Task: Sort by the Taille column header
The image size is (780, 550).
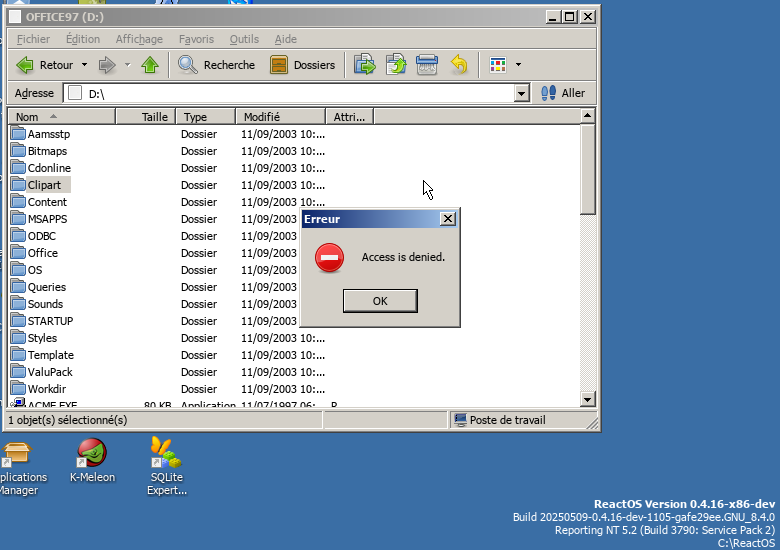Action: [146, 117]
